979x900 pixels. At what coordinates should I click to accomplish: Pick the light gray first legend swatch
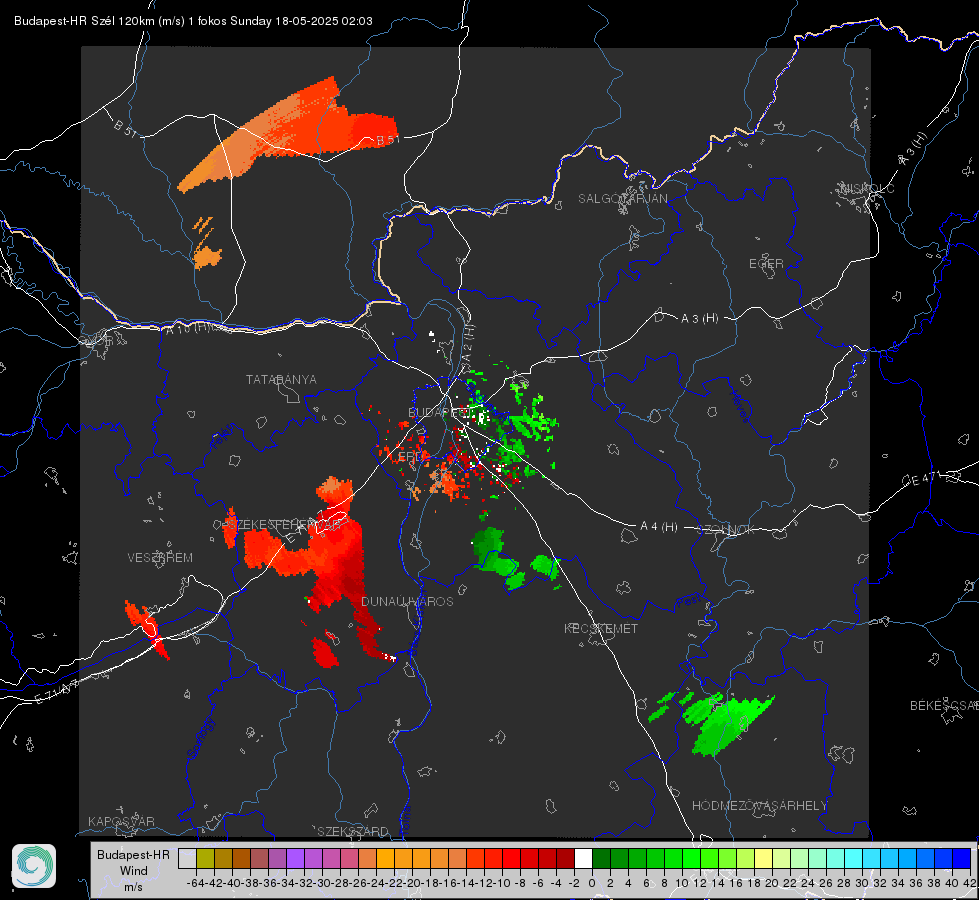tap(187, 859)
